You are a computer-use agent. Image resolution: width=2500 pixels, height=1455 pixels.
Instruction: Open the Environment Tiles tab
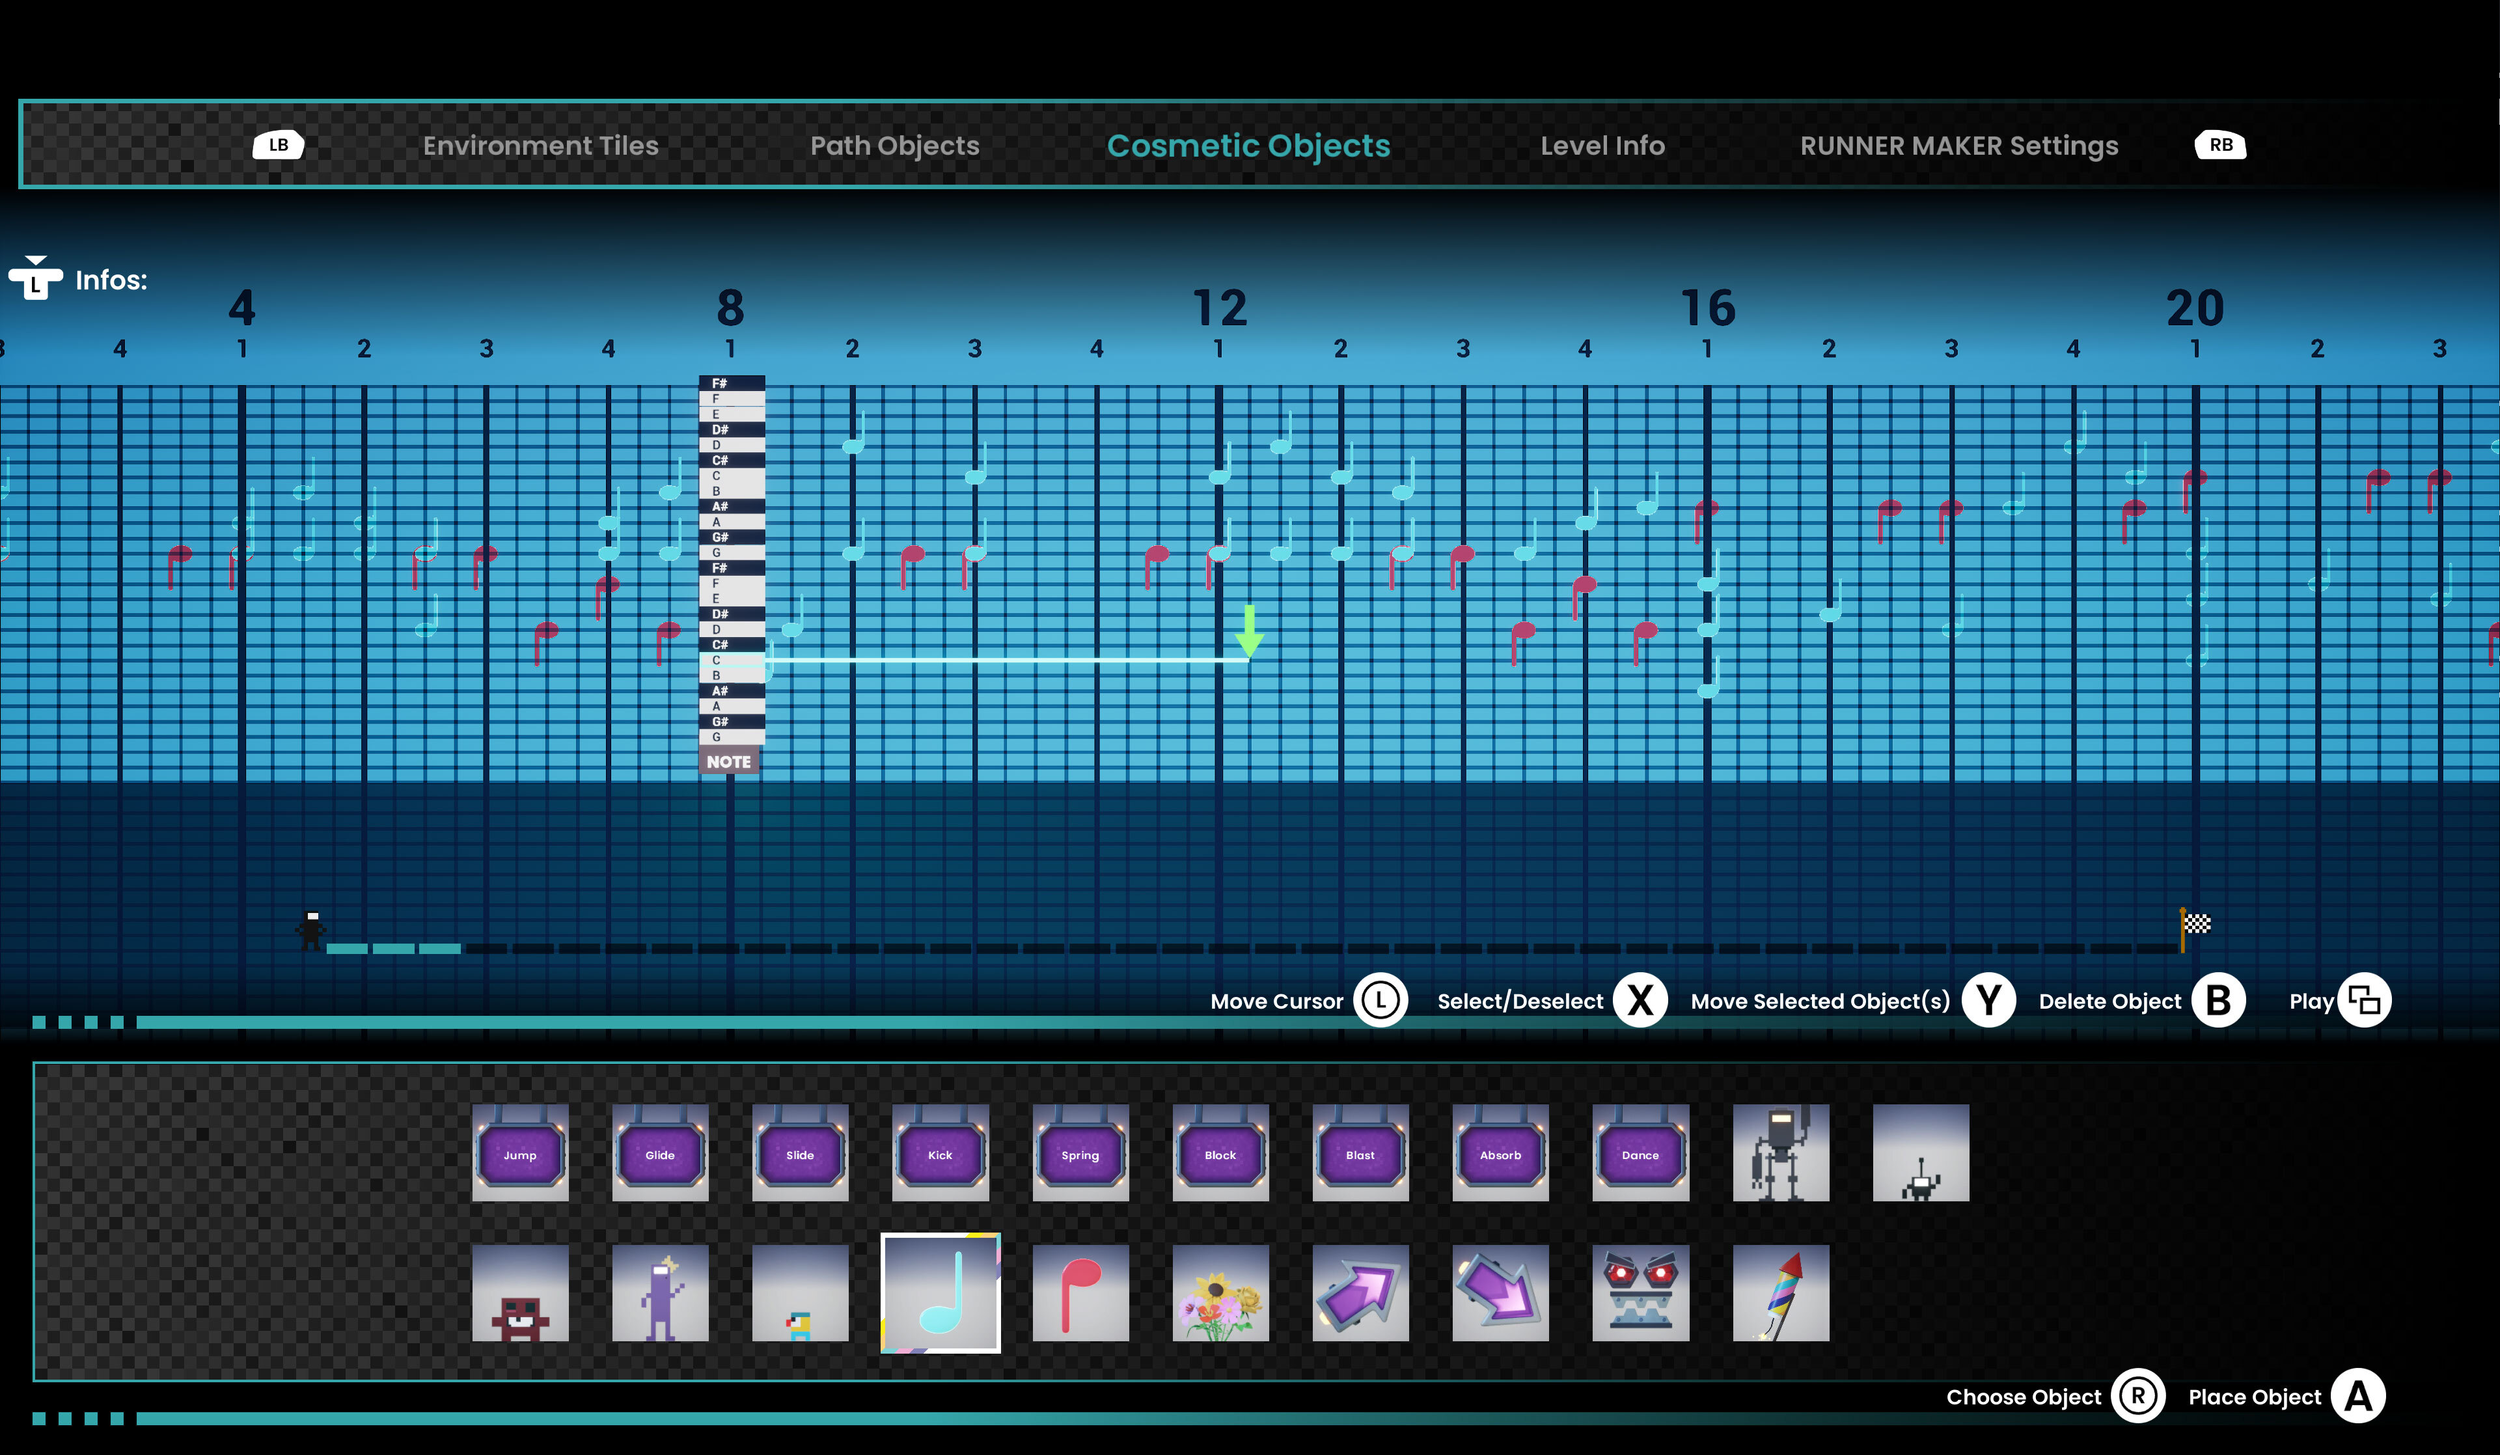point(540,146)
